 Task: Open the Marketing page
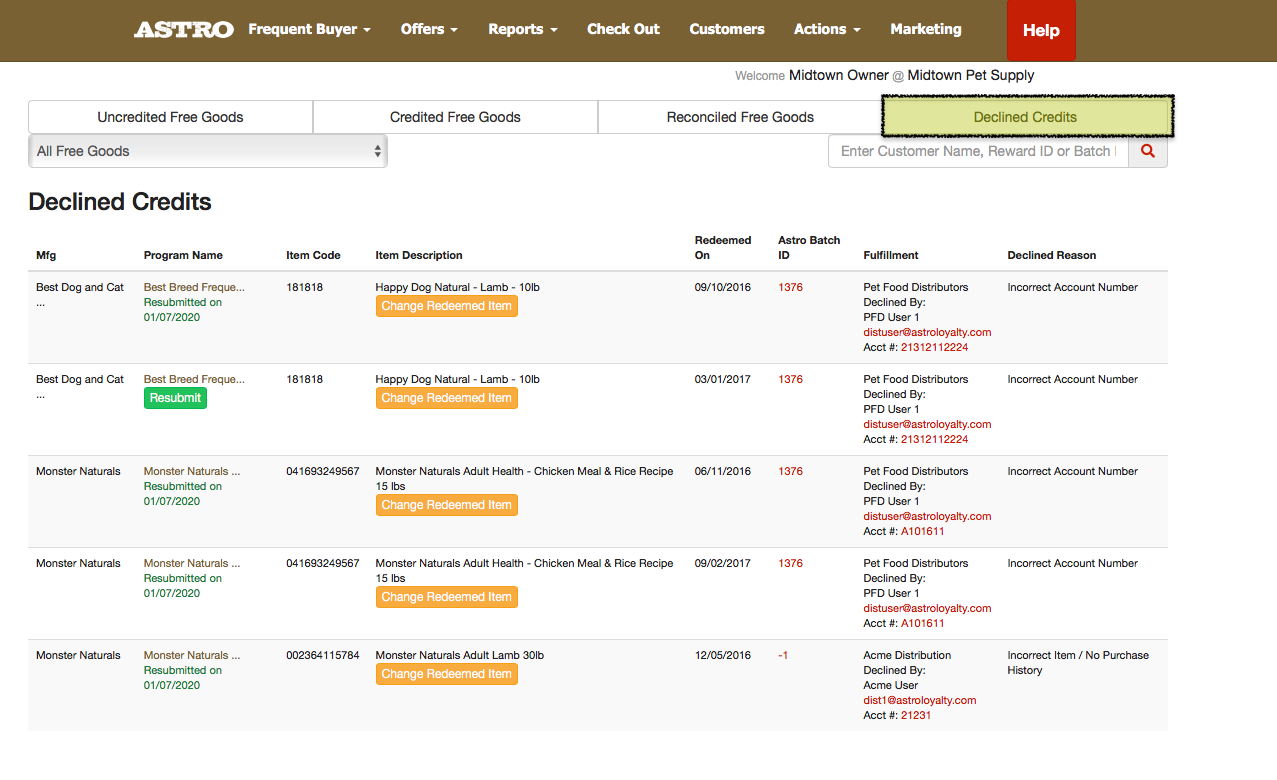click(x=926, y=29)
